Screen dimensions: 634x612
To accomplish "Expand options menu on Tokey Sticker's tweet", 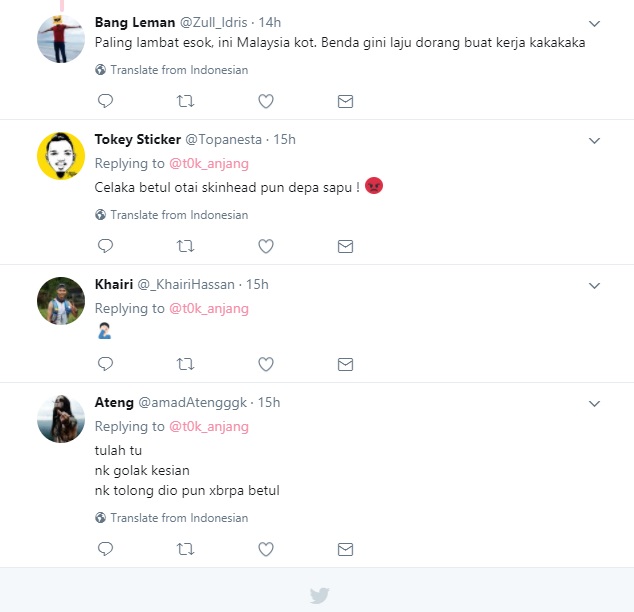I will click(594, 140).
